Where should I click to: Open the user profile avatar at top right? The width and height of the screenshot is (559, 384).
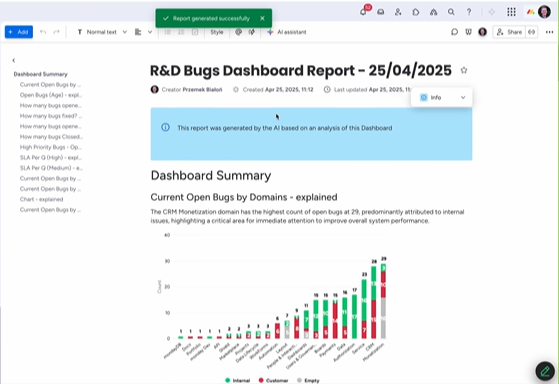coord(544,12)
